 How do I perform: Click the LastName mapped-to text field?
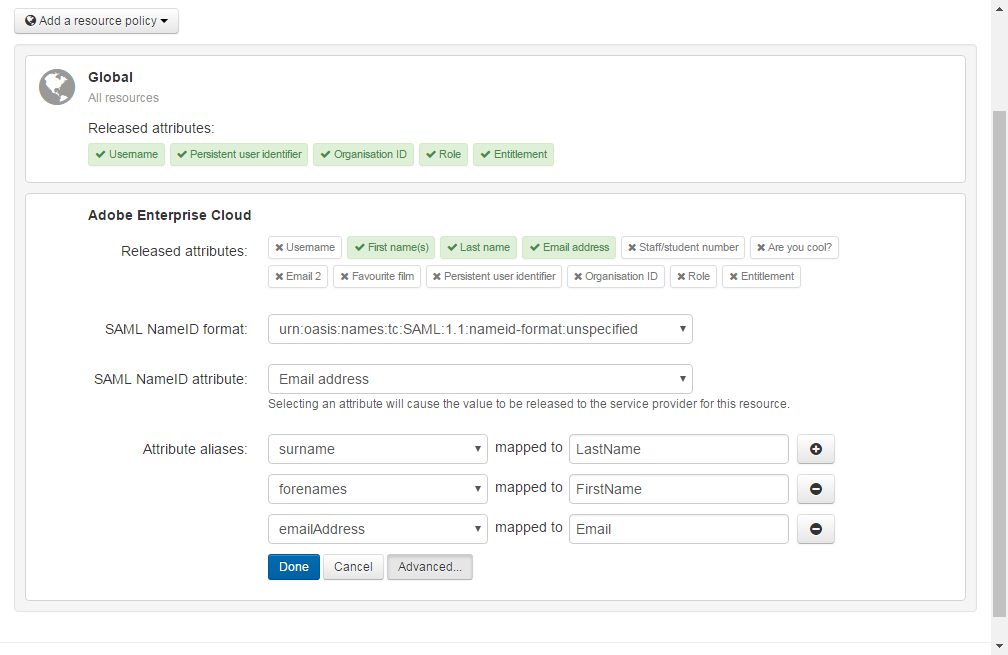[x=678, y=450]
